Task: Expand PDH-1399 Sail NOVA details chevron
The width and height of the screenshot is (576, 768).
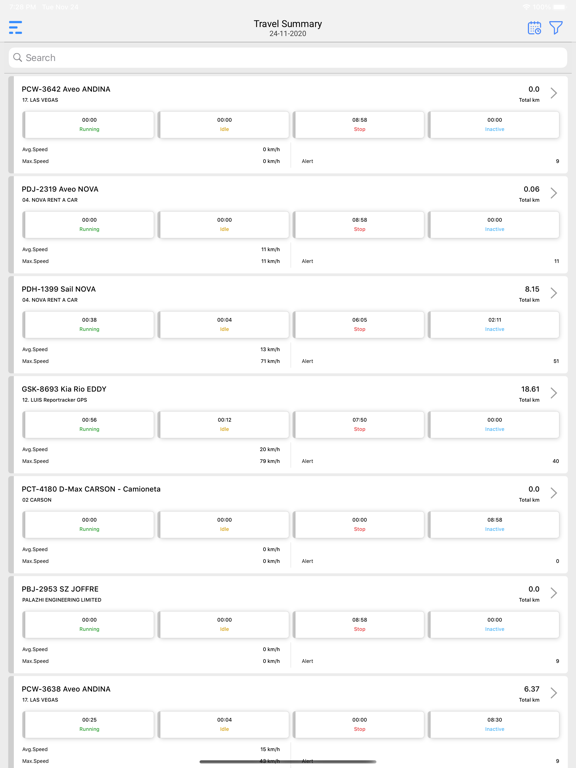Action: click(553, 293)
